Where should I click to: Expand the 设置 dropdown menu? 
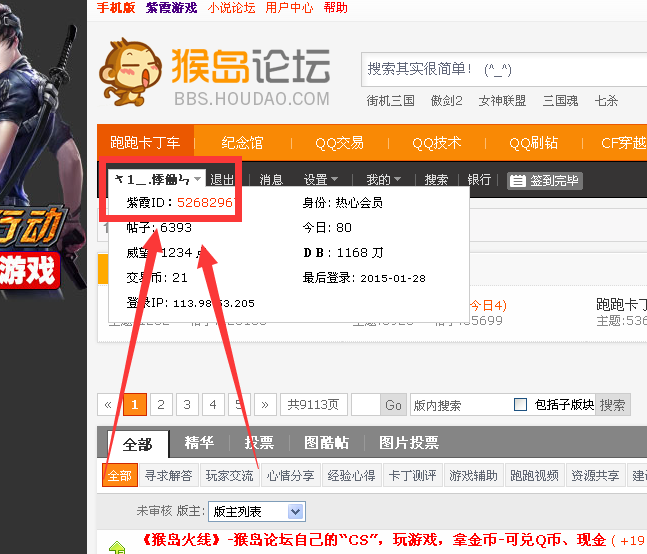coord(321,179)
